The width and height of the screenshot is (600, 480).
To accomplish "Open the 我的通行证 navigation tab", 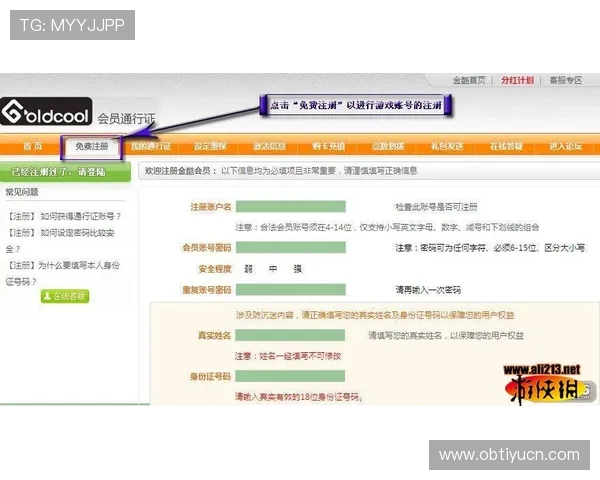I will click(x=151, y=146).
